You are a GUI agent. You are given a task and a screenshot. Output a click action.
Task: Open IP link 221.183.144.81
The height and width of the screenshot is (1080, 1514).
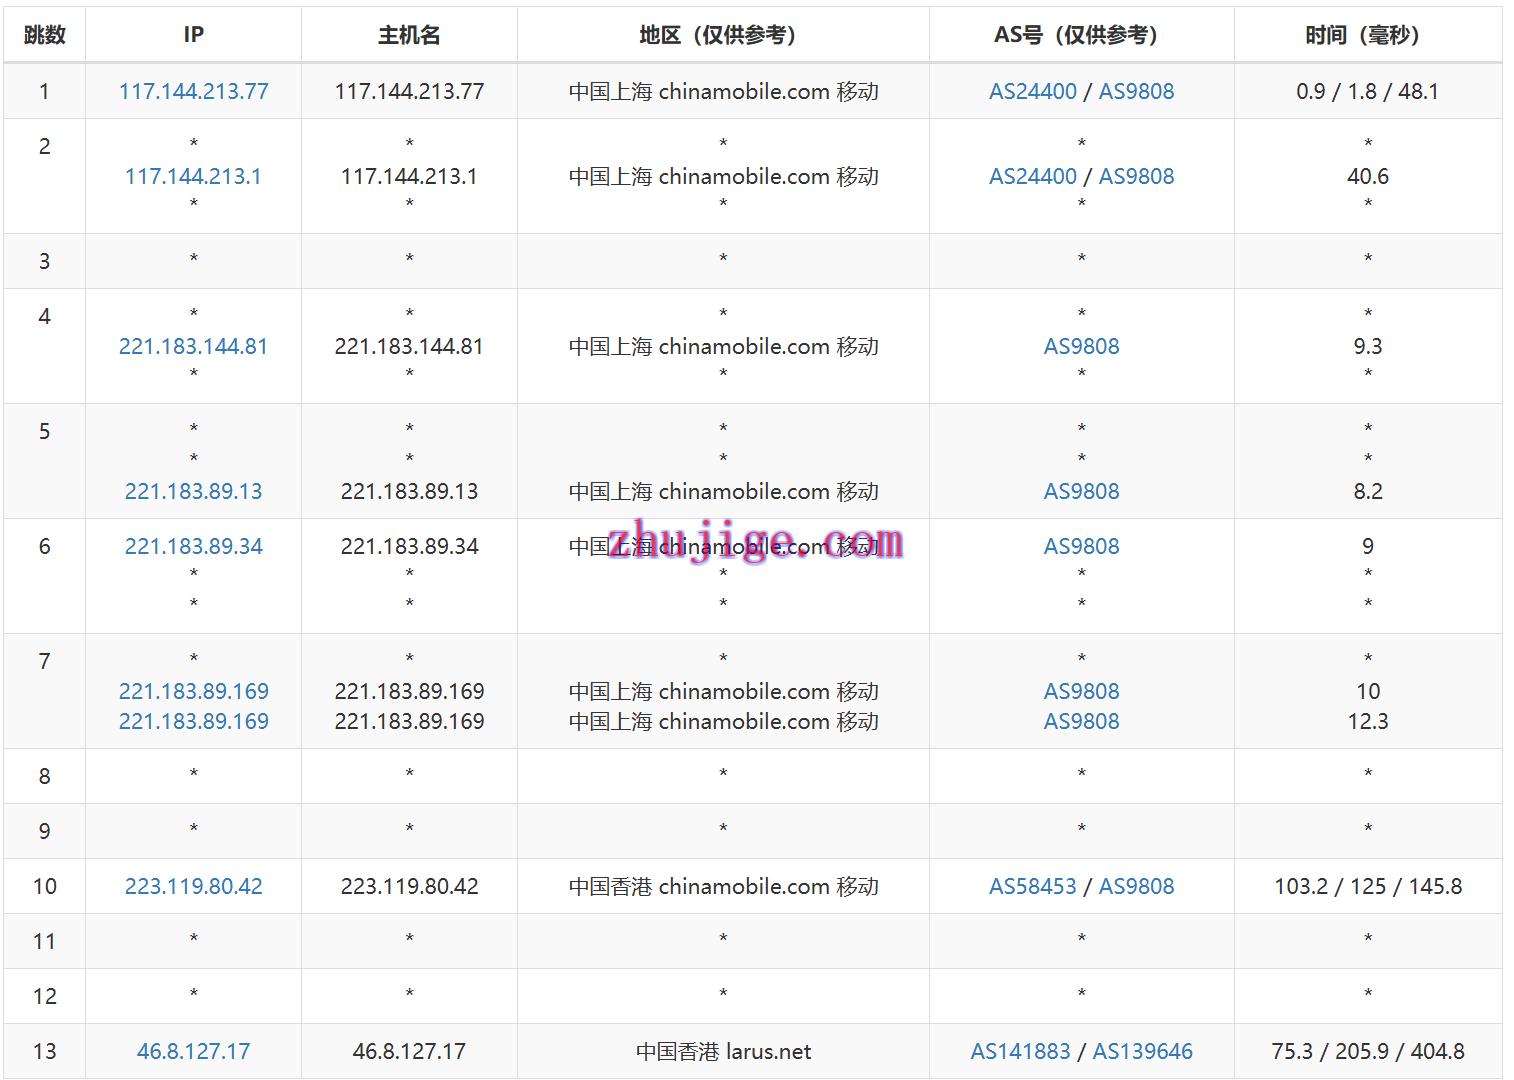pyautogui.click(x=193, y=346)
